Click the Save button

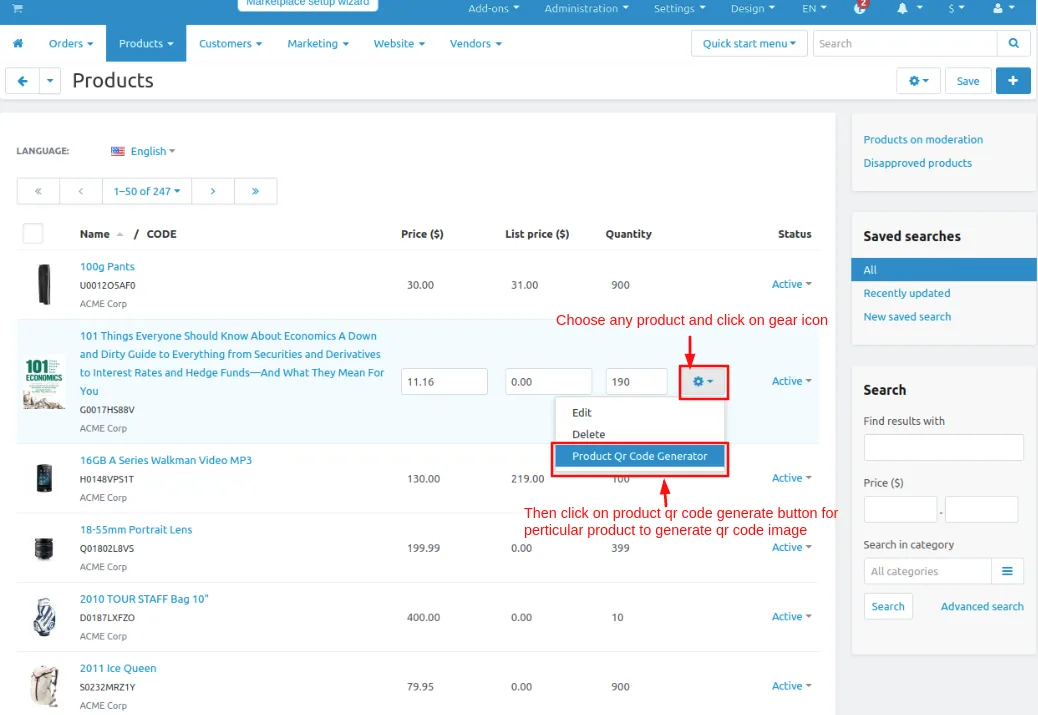click(x=967, y=81)
